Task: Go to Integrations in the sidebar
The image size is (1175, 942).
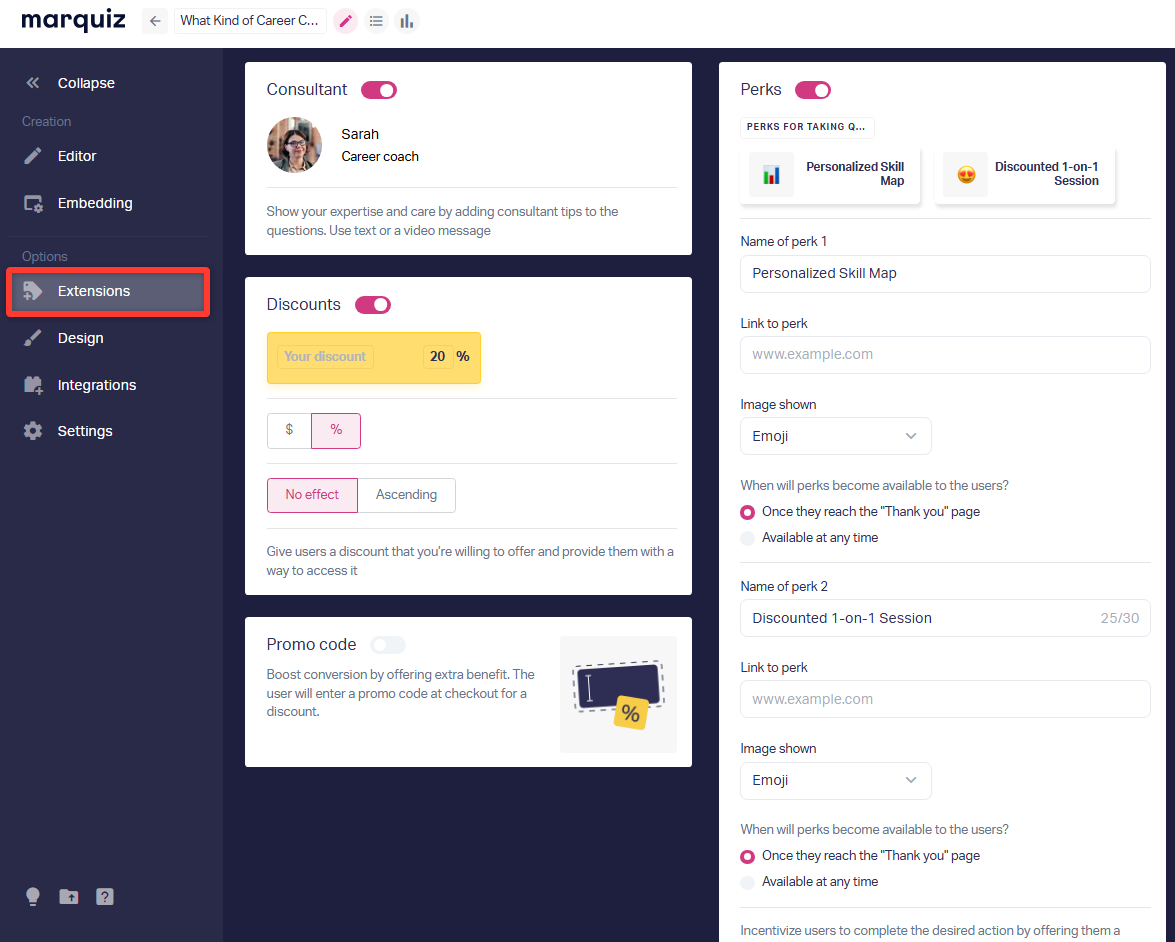Action: (96, 385)
